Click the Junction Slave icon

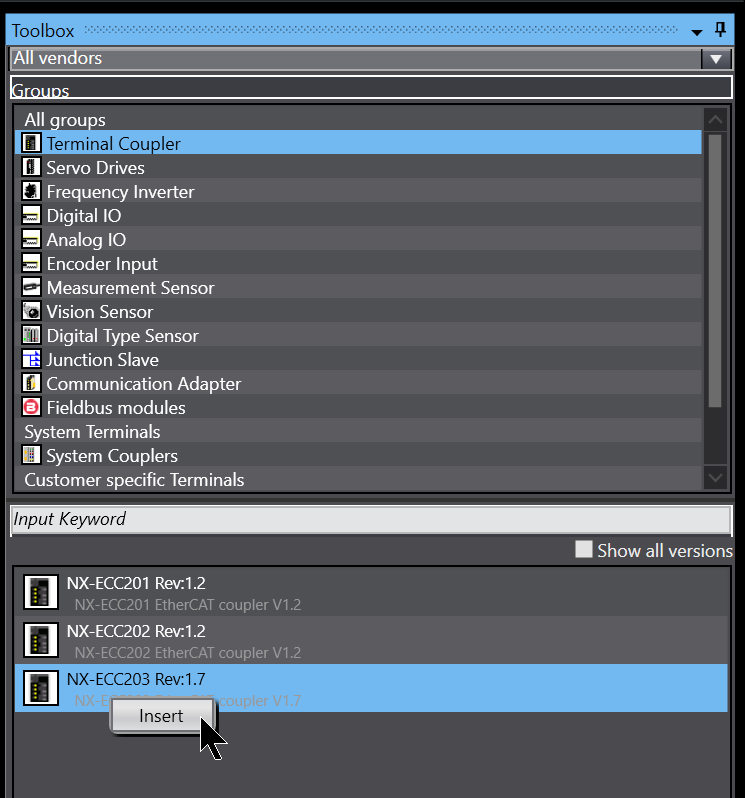[x=31, y=359]
